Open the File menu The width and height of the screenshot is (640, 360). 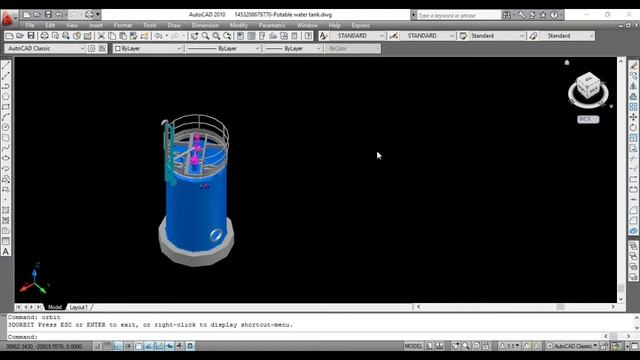point(30,25)
